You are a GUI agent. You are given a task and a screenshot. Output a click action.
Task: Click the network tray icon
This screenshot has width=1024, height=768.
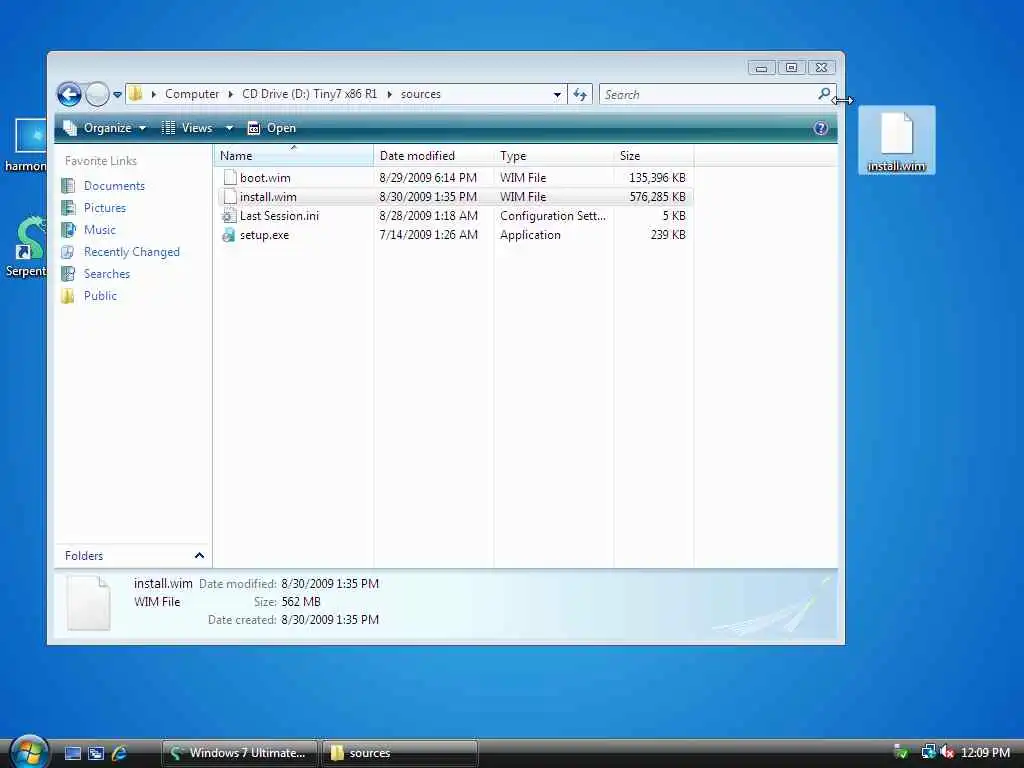point(928,752)
